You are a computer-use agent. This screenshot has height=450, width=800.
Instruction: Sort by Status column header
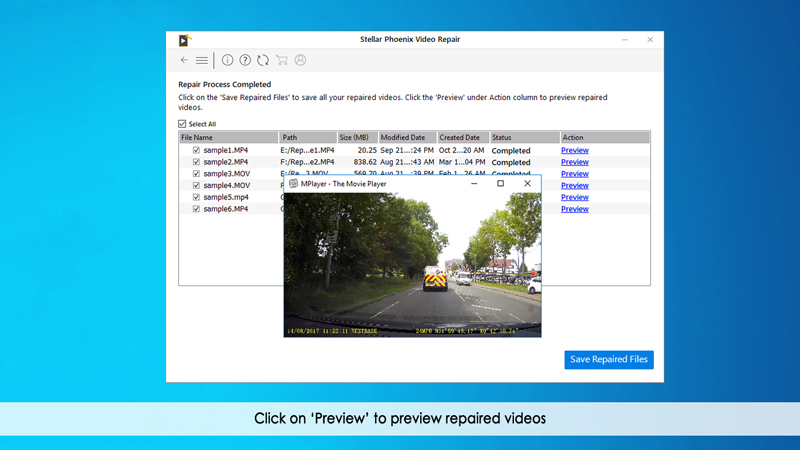click(x=524, y=137)
